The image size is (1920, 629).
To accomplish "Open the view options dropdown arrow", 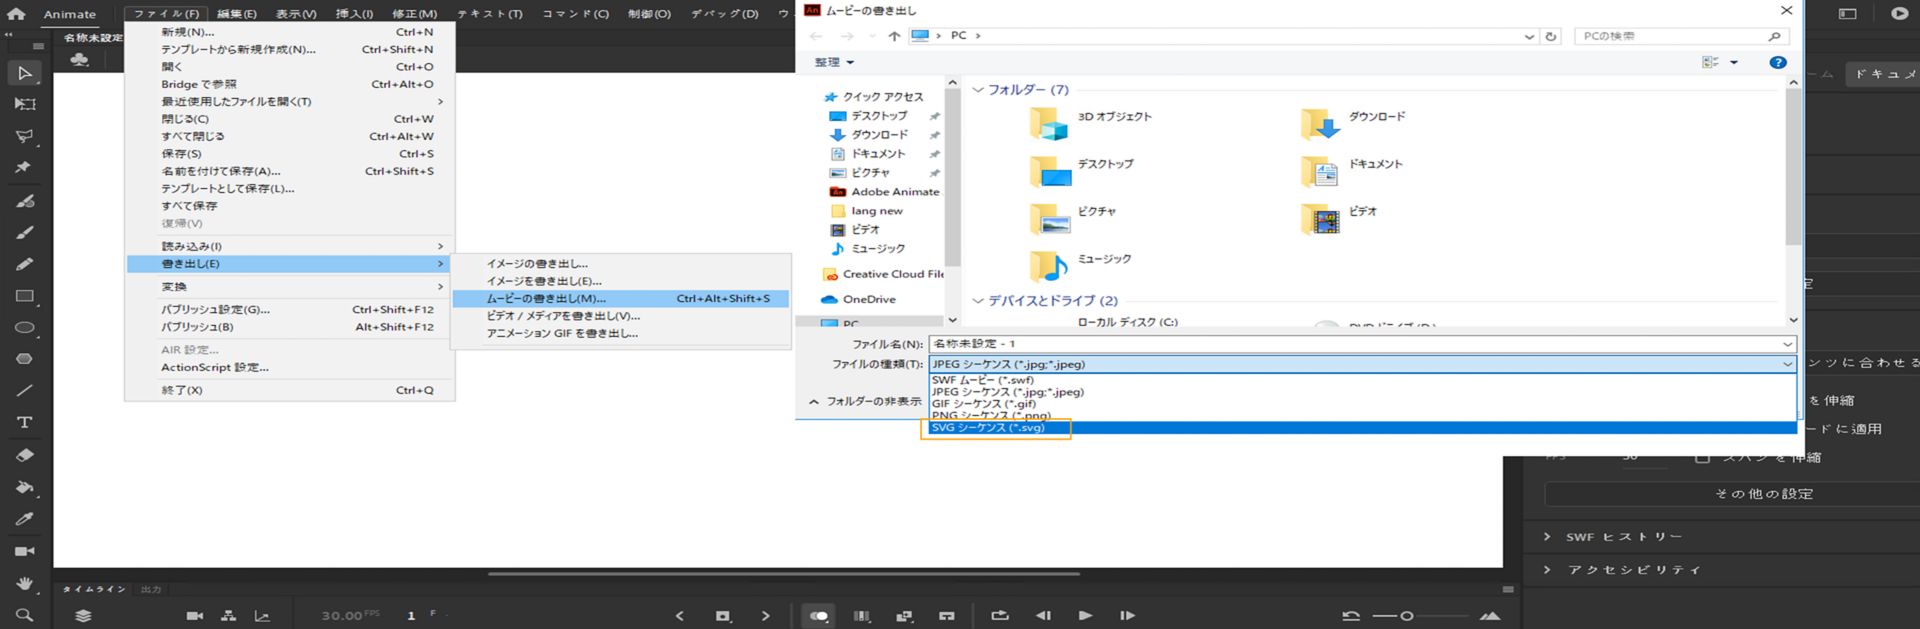I will (1734, 62).
